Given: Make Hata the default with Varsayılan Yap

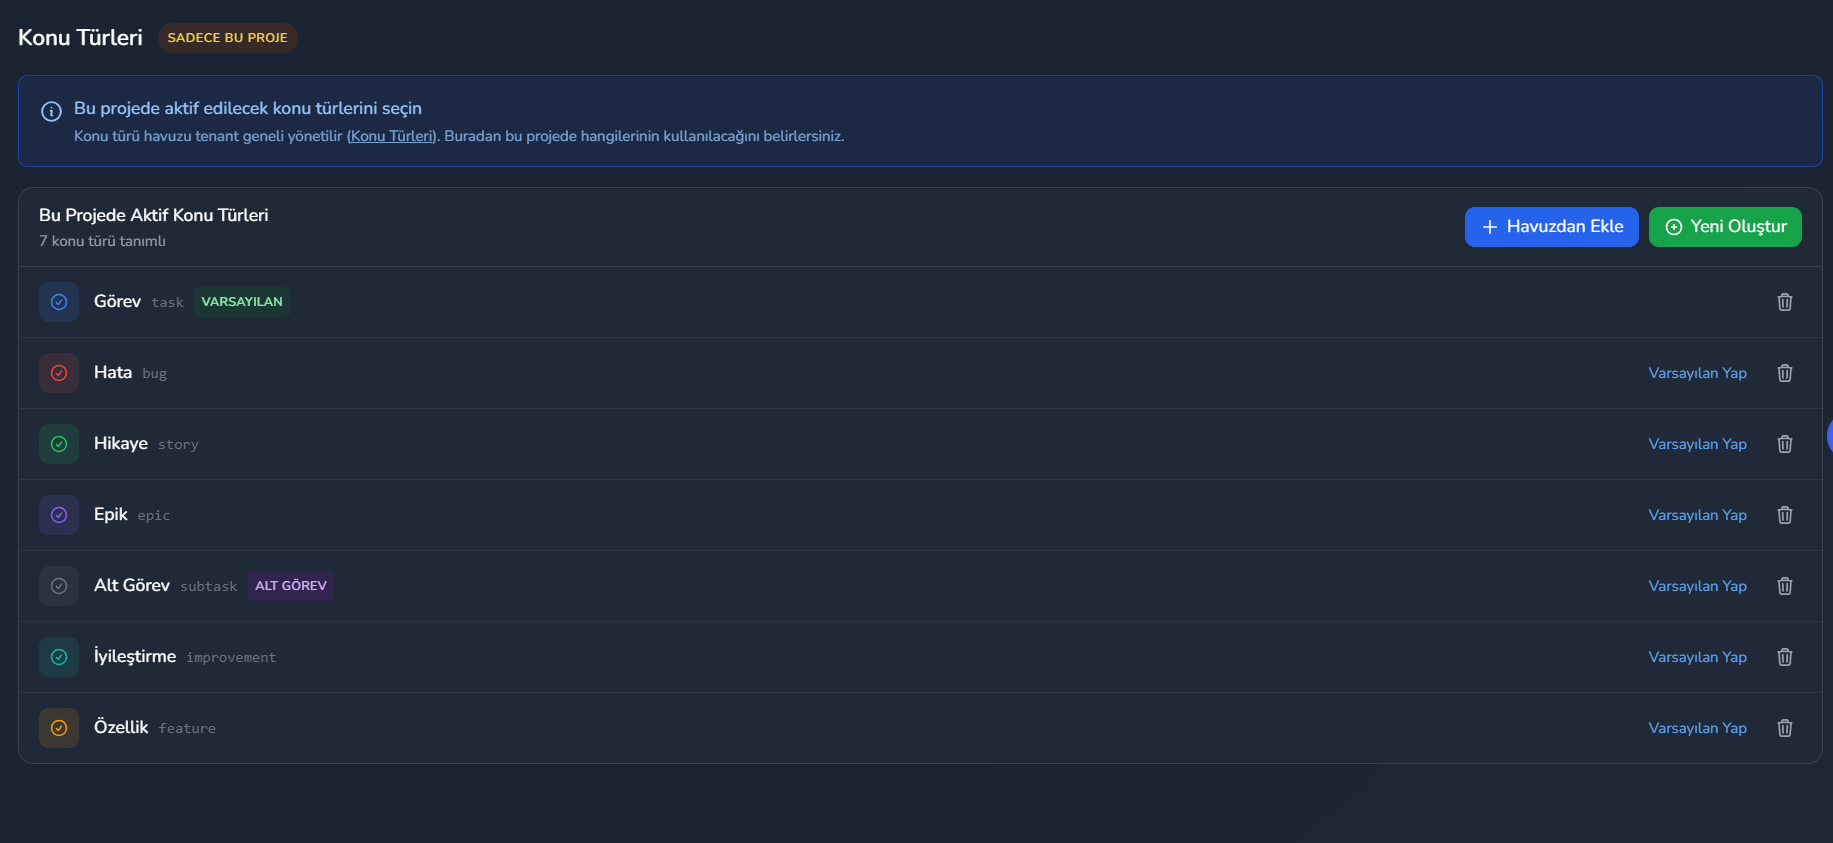Looking at the screenshot, I should click(1697, 373).
